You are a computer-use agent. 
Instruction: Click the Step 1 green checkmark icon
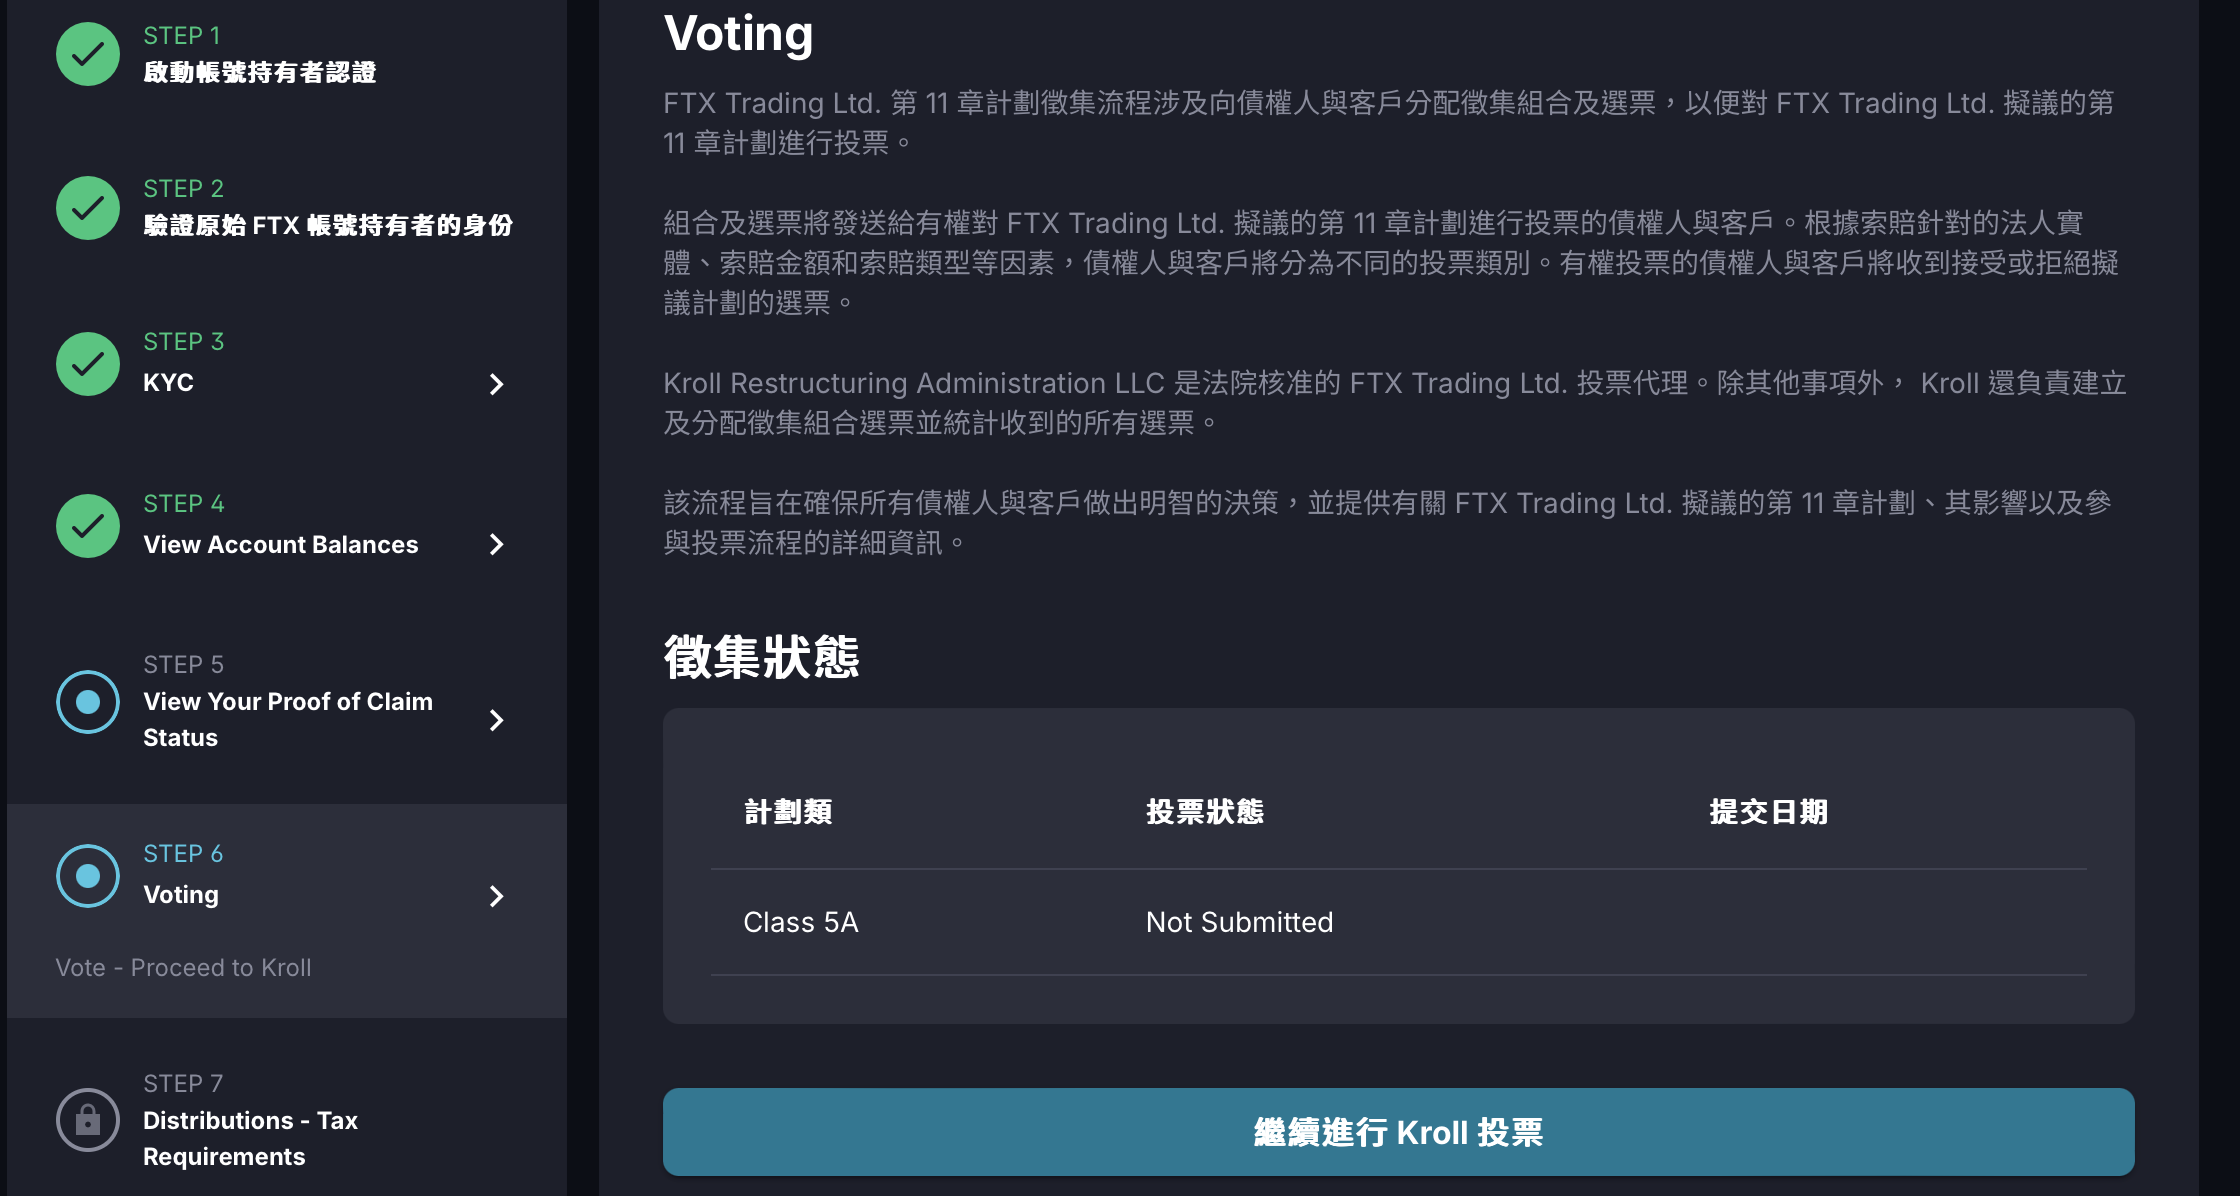coord(88,54)
